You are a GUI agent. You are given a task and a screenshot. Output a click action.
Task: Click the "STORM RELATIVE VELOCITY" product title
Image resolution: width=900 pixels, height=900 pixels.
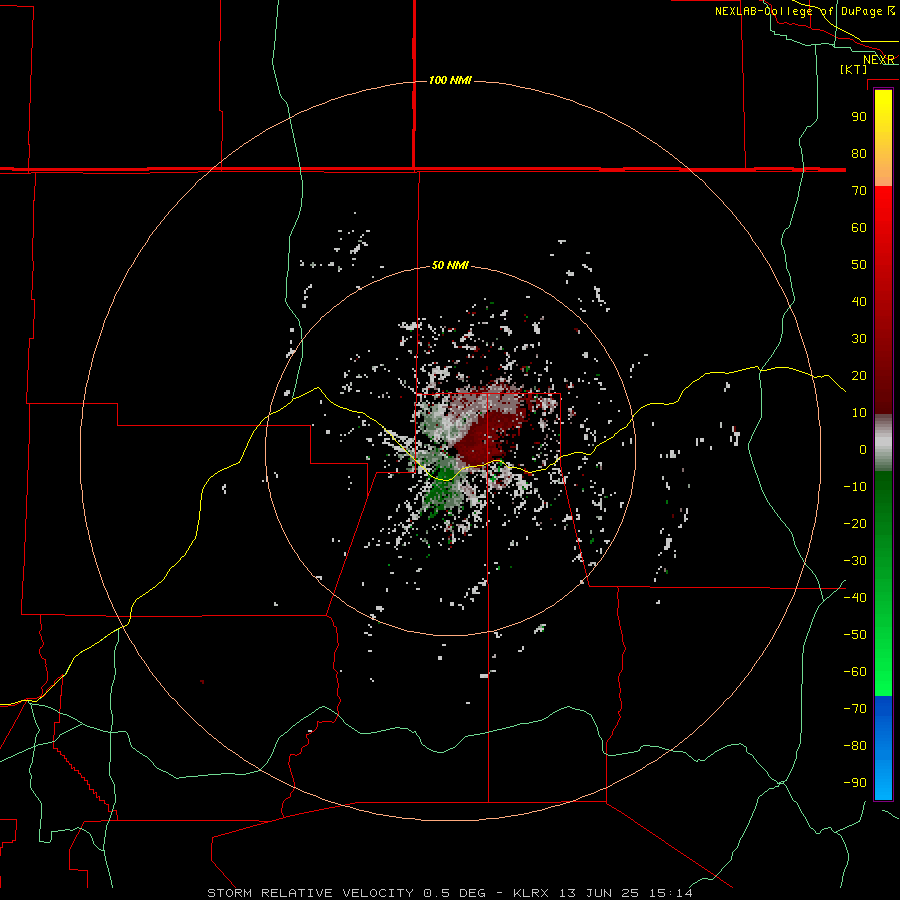click(310, 893)
